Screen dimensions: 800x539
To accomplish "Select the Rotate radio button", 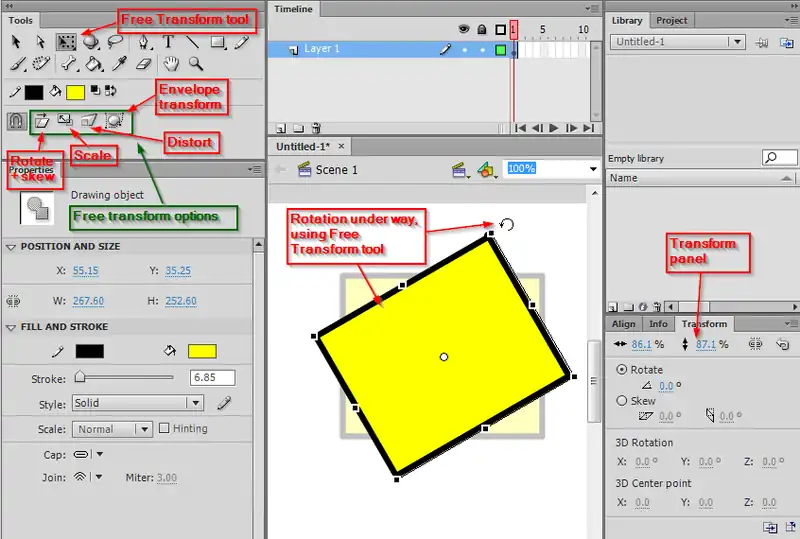I will 623,369.
